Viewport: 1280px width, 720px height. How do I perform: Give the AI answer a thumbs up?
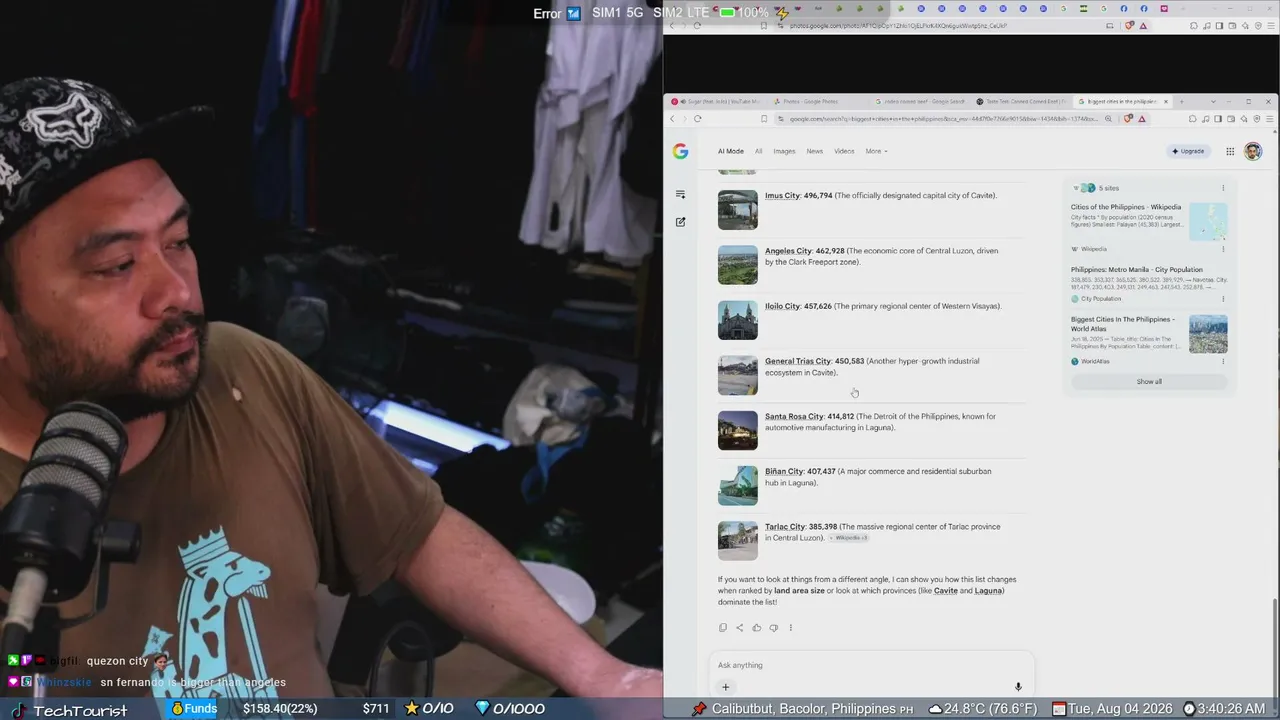[x=757, y=628]
